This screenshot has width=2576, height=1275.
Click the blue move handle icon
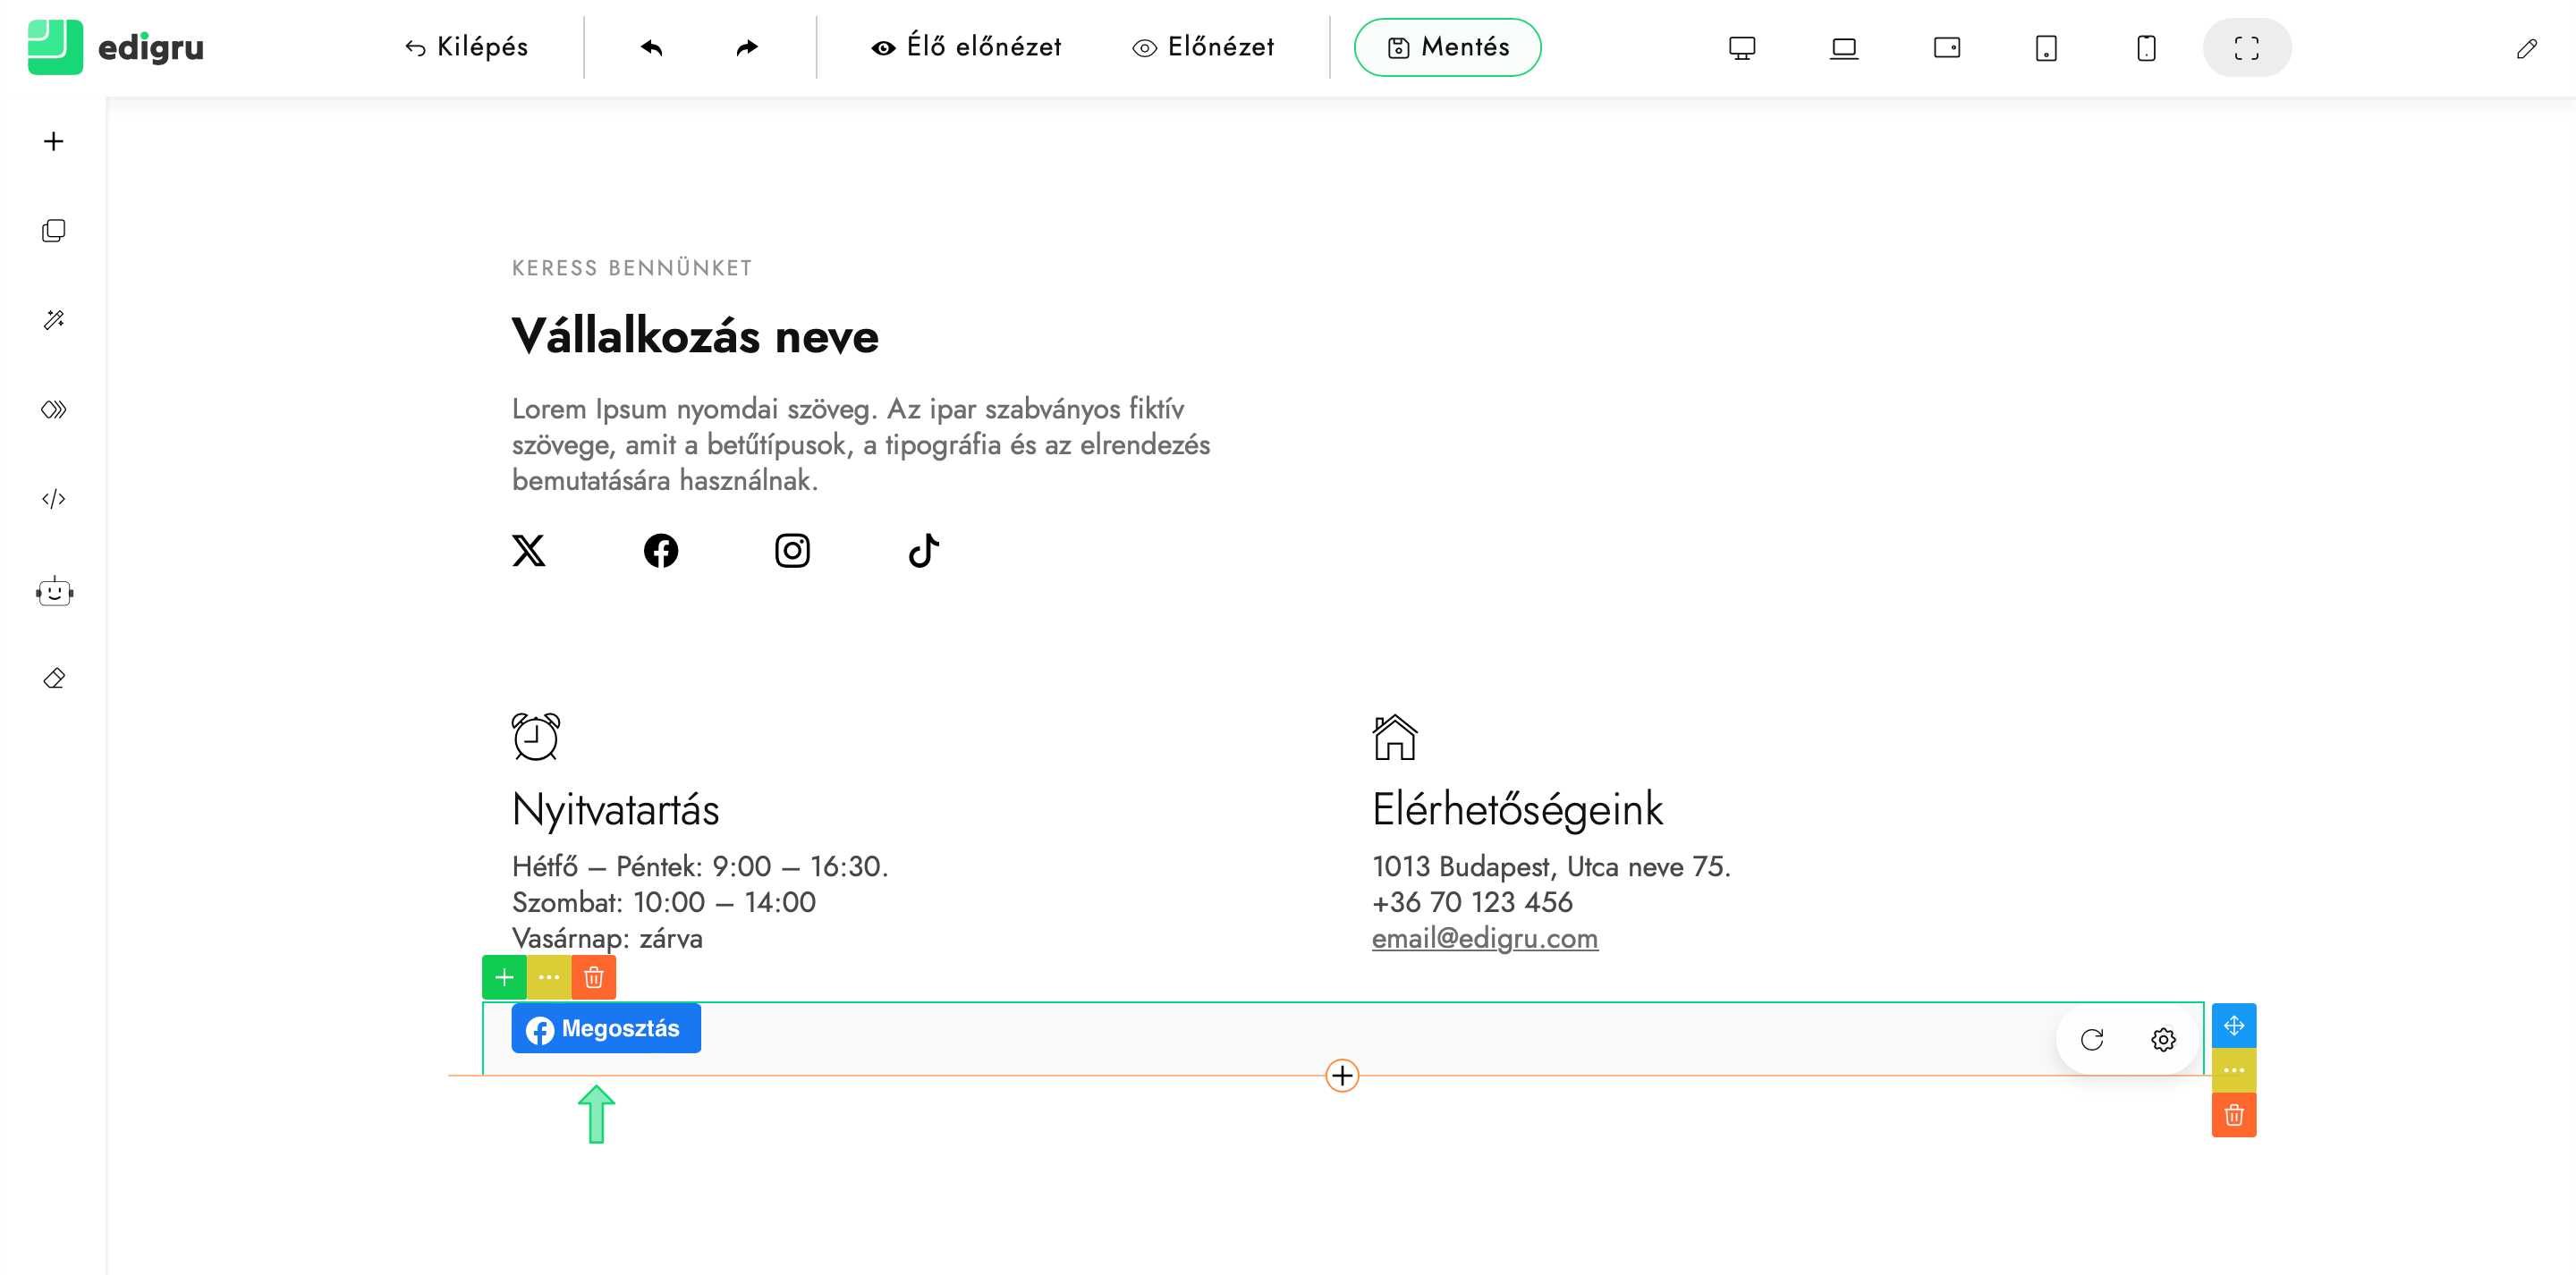tap(2233, 1025)
